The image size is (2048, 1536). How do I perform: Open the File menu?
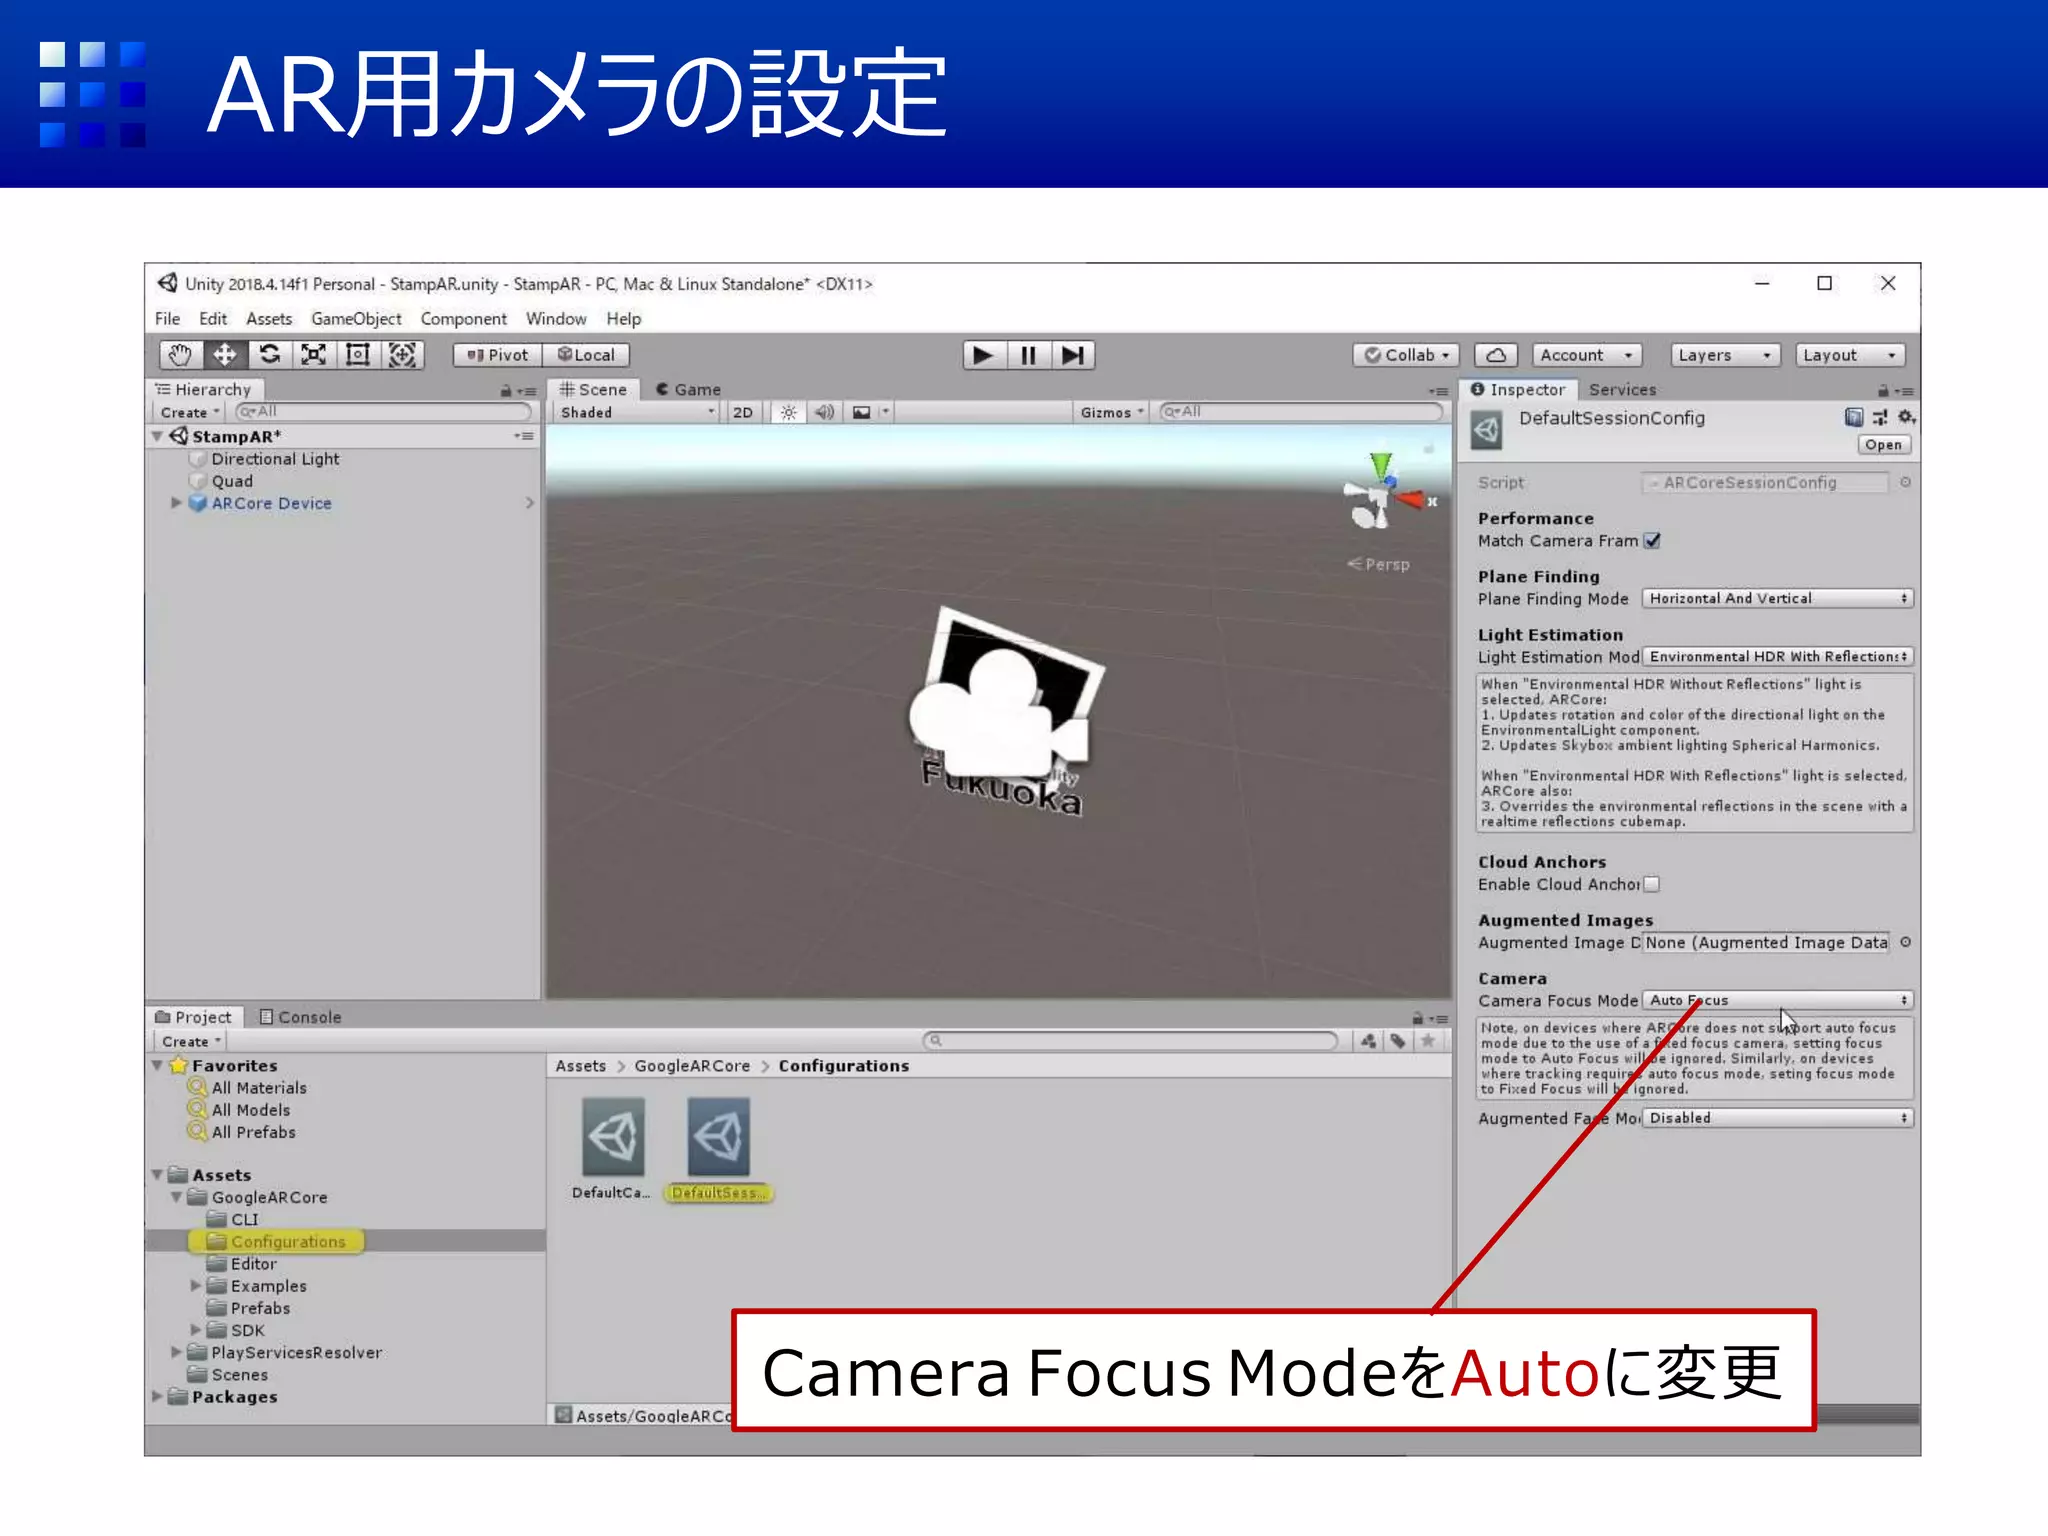pyautogui.click(x=168, y=319)
